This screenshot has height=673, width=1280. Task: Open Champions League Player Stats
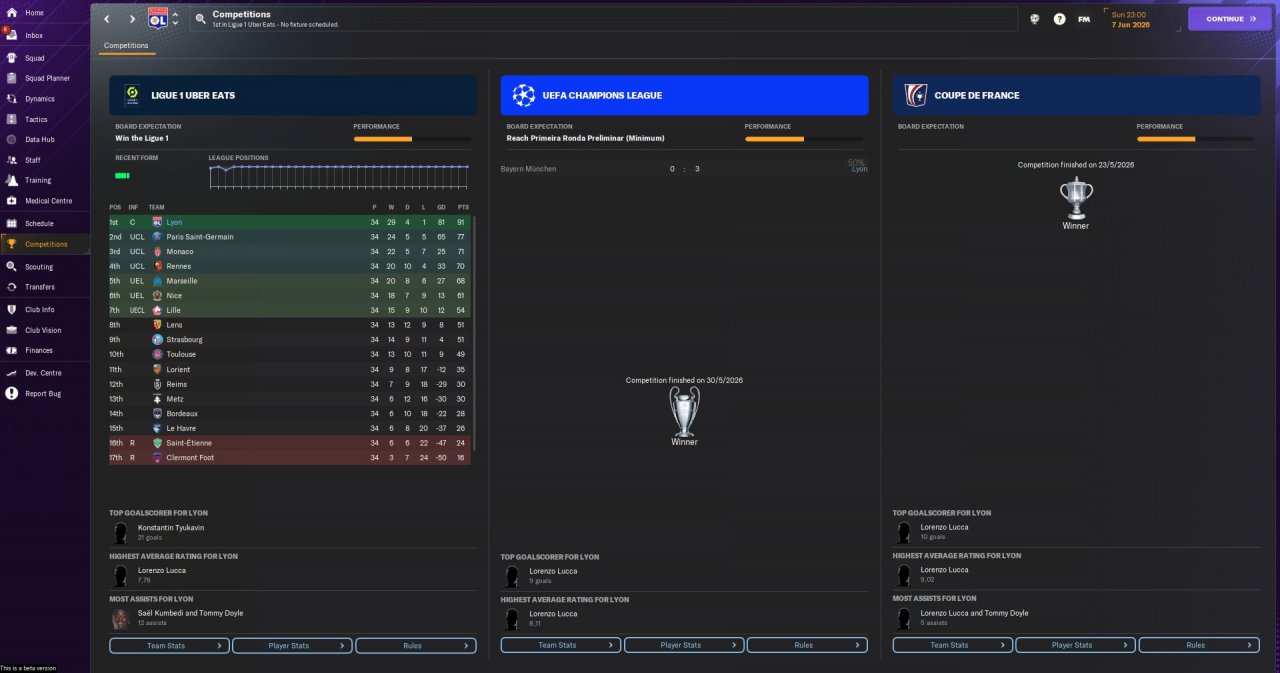coord(684,646)
